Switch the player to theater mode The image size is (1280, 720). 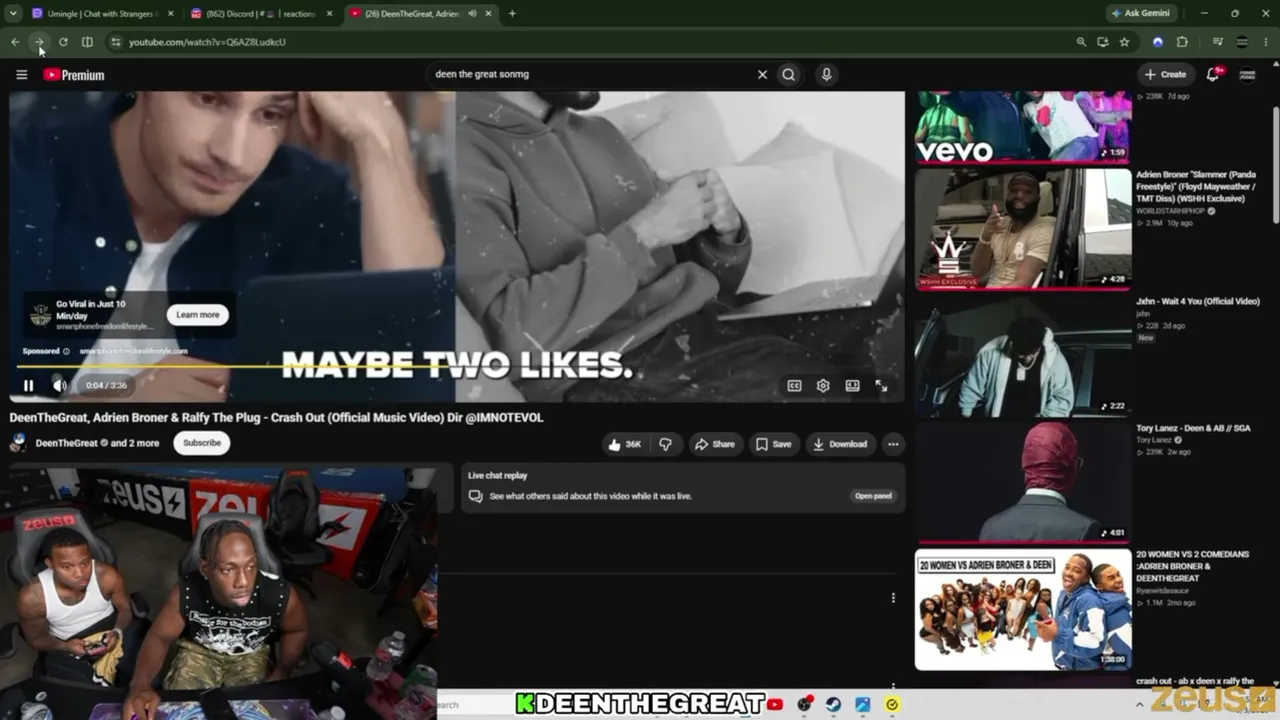(852, 385)
